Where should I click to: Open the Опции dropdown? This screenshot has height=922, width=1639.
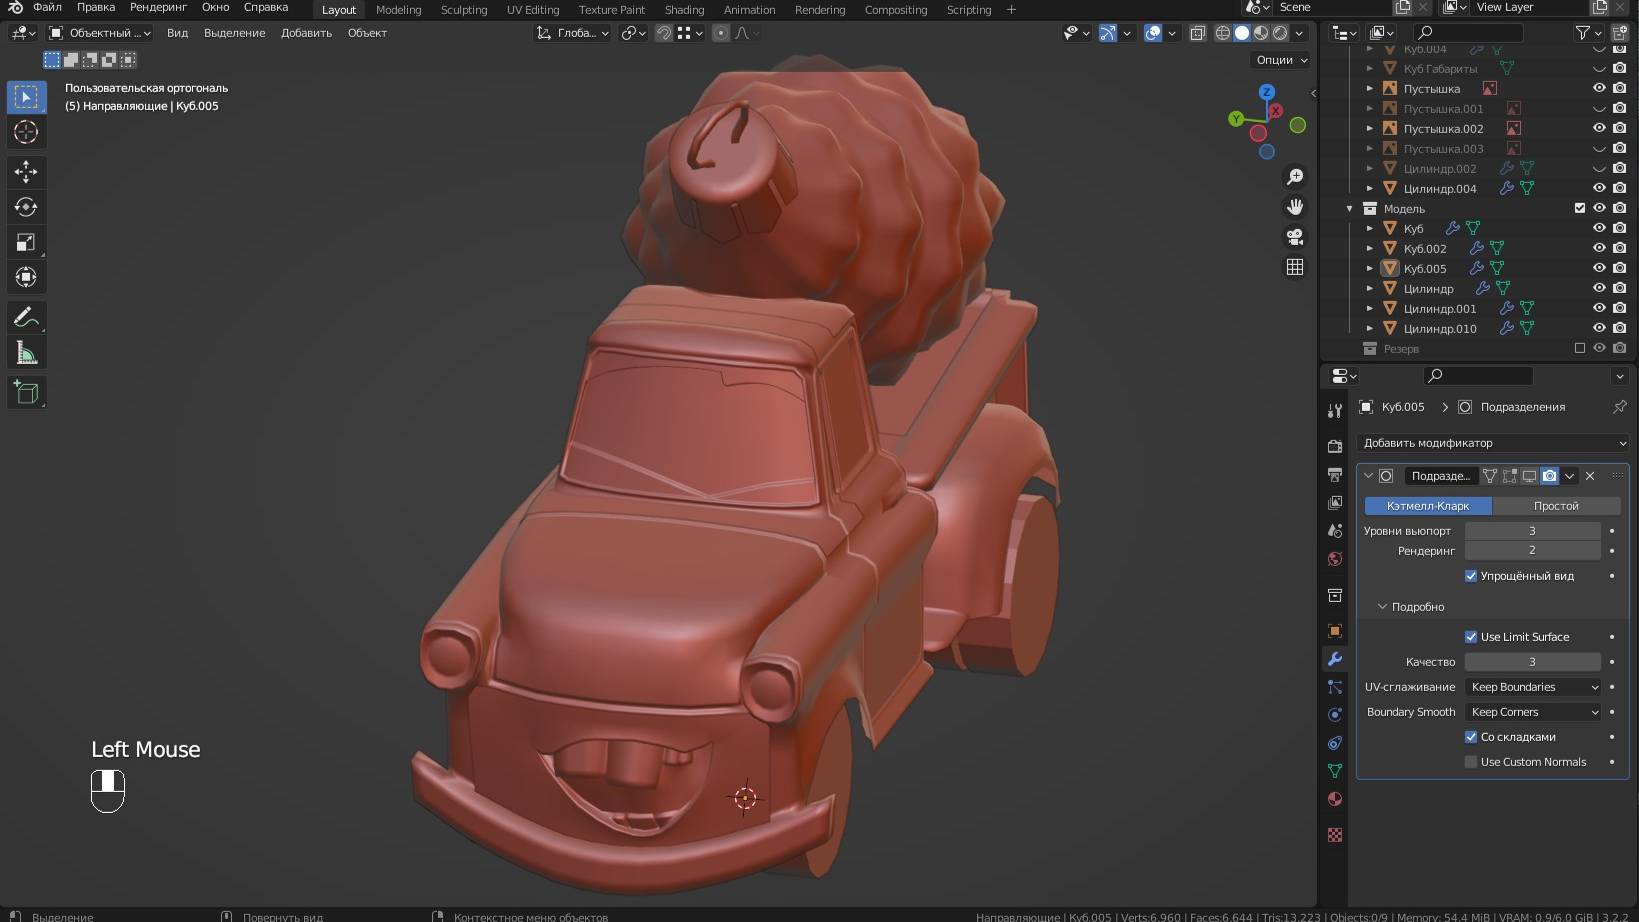(1280, 60)
